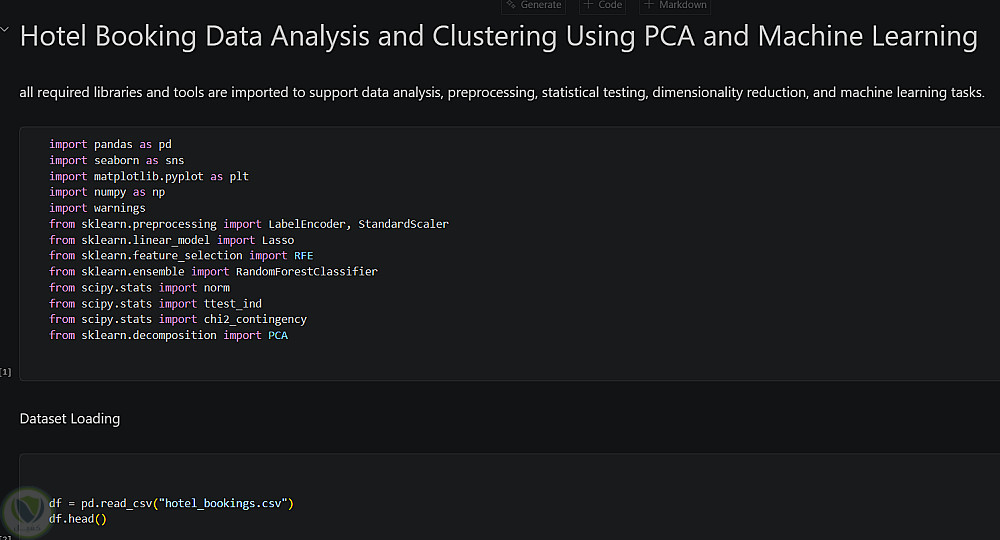Click the chi2_contingency import name
Screen dimensions: 1000x540
pos(254,320)
